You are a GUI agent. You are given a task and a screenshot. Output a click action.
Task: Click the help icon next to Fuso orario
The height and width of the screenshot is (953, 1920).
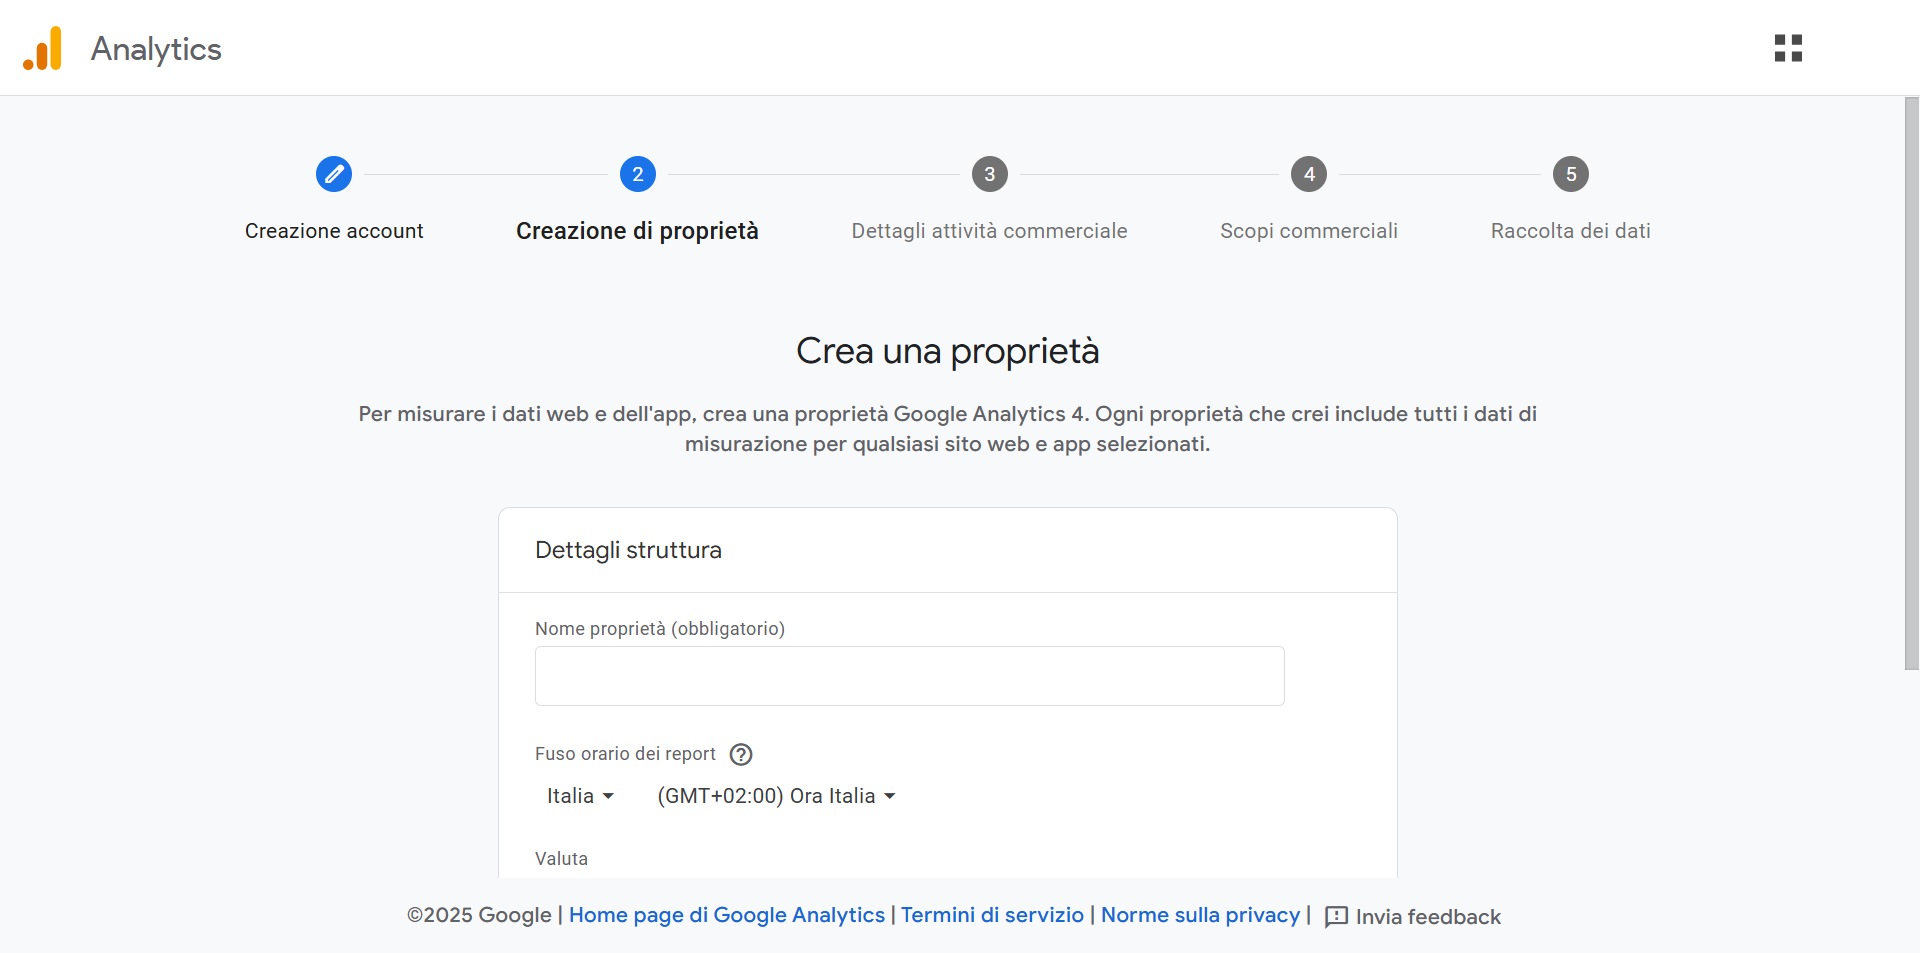coord(740,754)
